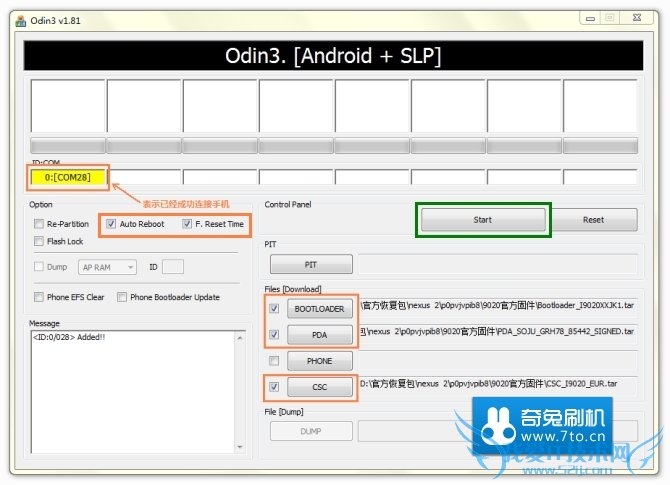Select the yellow 0:[COM28] port box
The width and height of the screenshot is (670, 485).
click(x=68, y=177)
